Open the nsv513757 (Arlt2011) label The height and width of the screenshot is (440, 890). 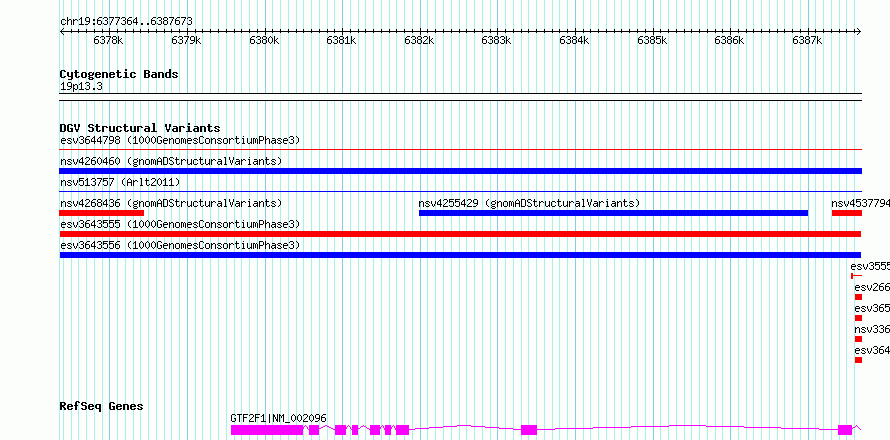[120, 182]
